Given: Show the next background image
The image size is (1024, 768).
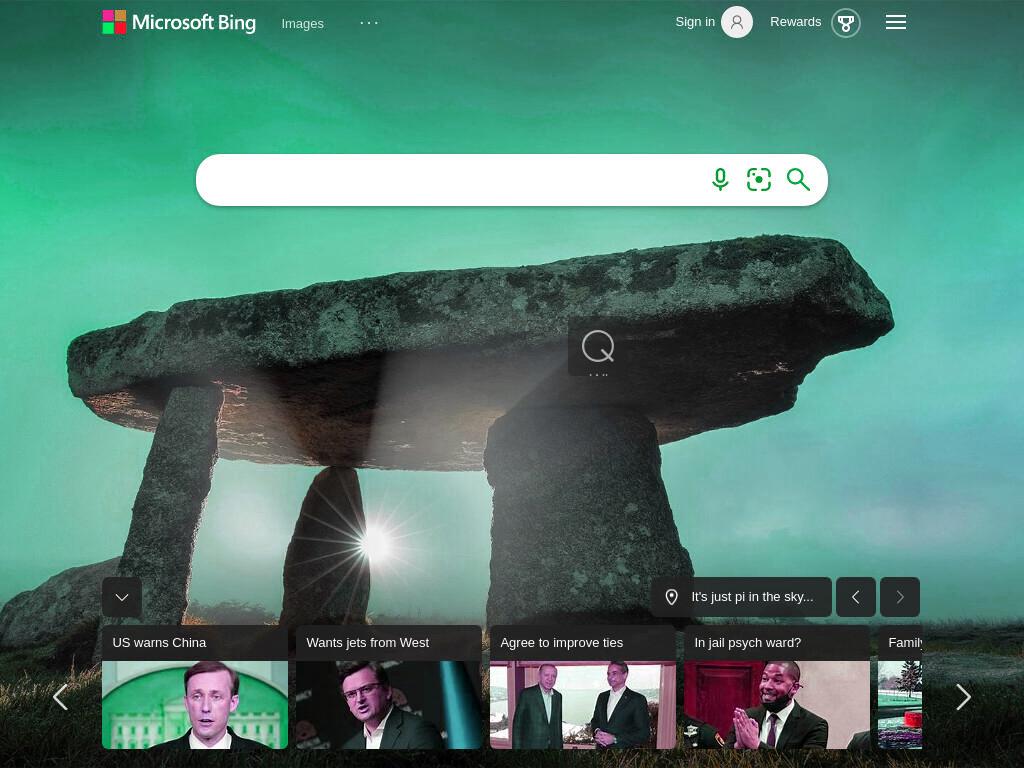Looking at the screenshot, I should (900, 597).
